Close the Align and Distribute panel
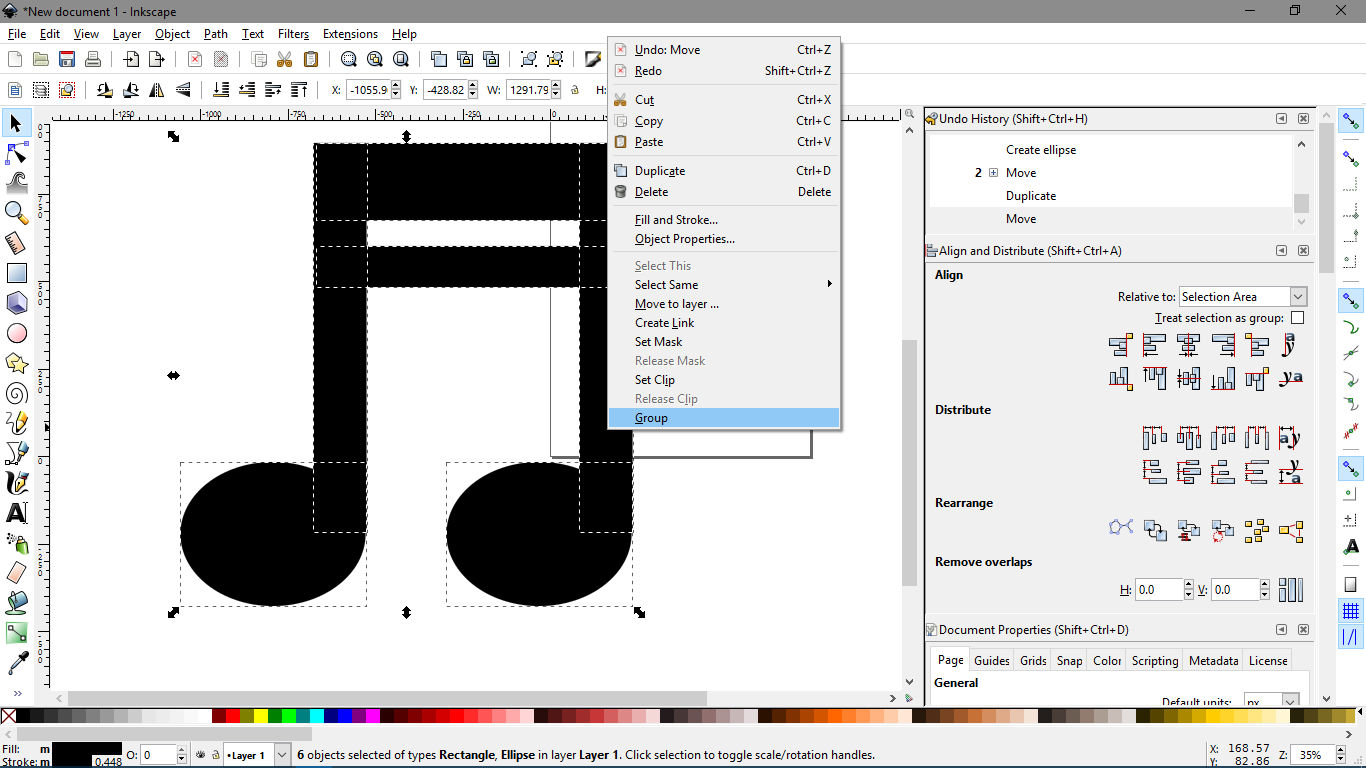1366x768 pixels. [x=1303, y=251]
